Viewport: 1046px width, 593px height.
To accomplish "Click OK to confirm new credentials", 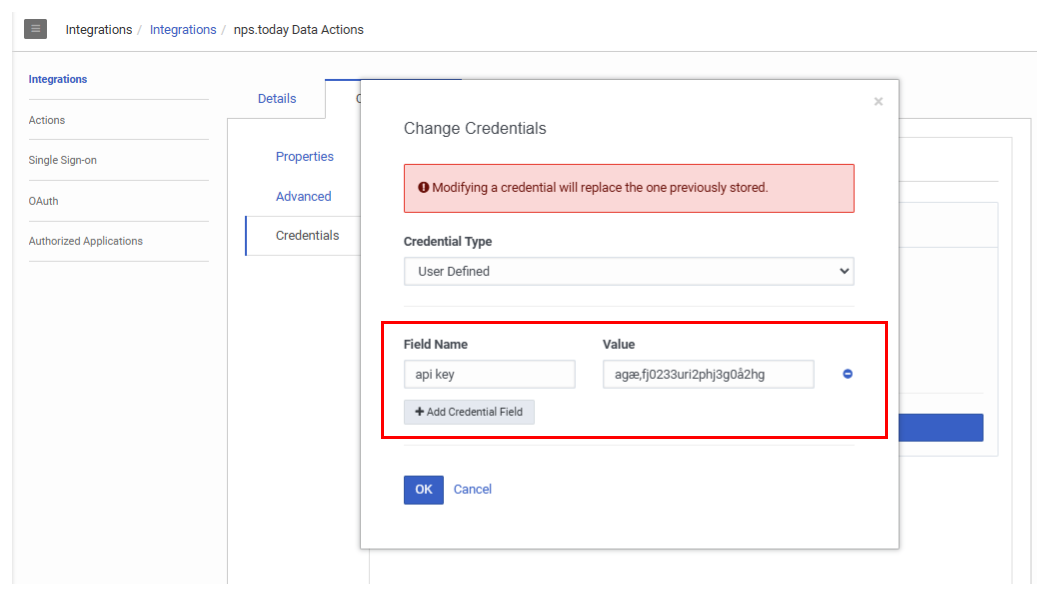I will [423, 489].
